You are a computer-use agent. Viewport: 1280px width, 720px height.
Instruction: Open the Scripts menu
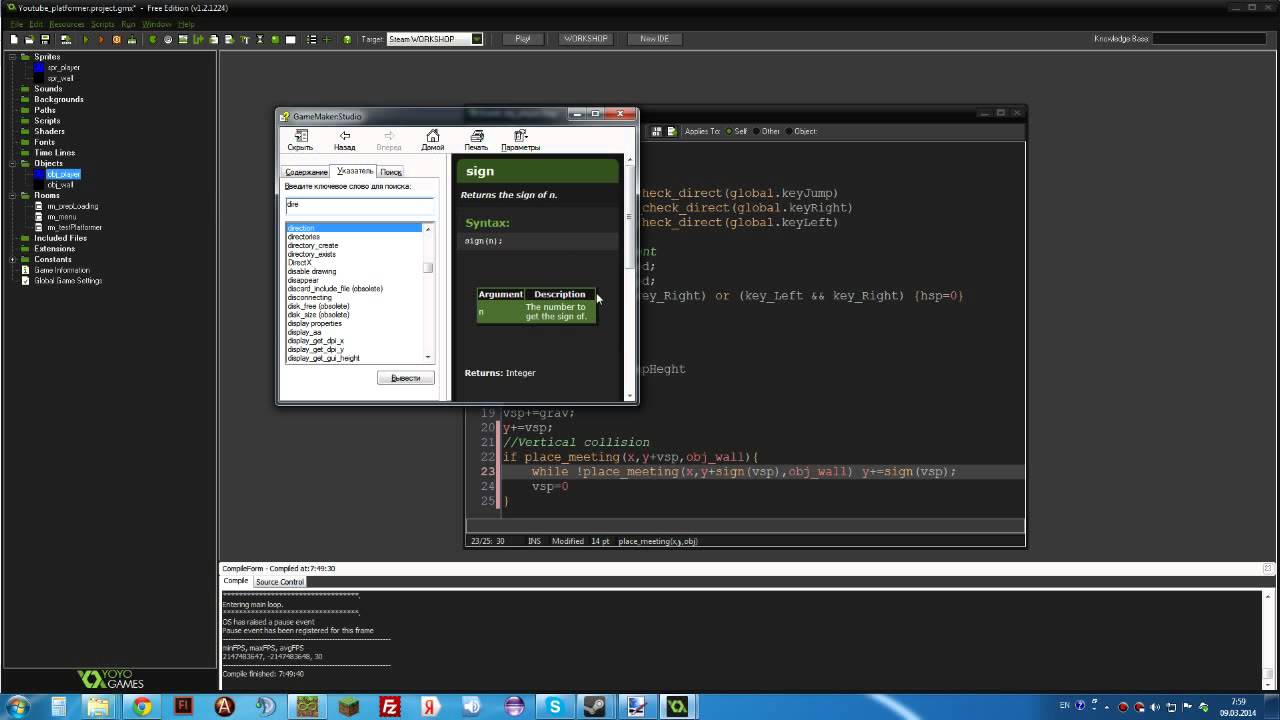(x=102, y=24)
